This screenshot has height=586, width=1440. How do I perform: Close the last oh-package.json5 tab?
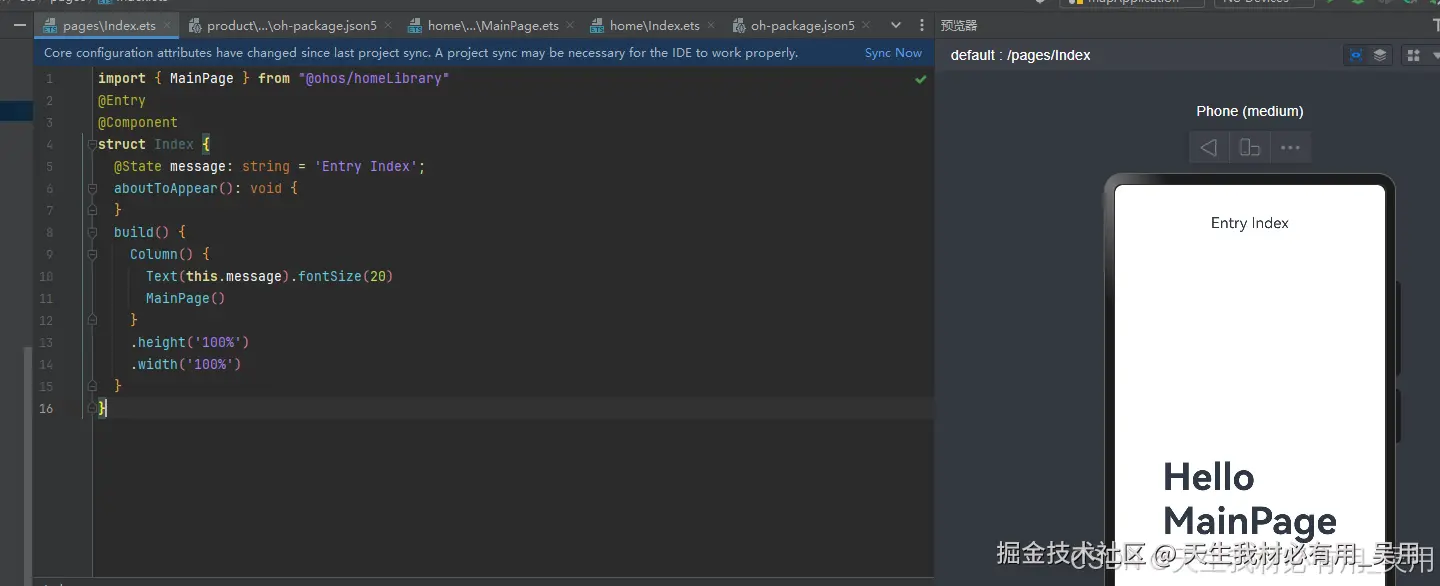pyautogui.click(x=865, y=26)
